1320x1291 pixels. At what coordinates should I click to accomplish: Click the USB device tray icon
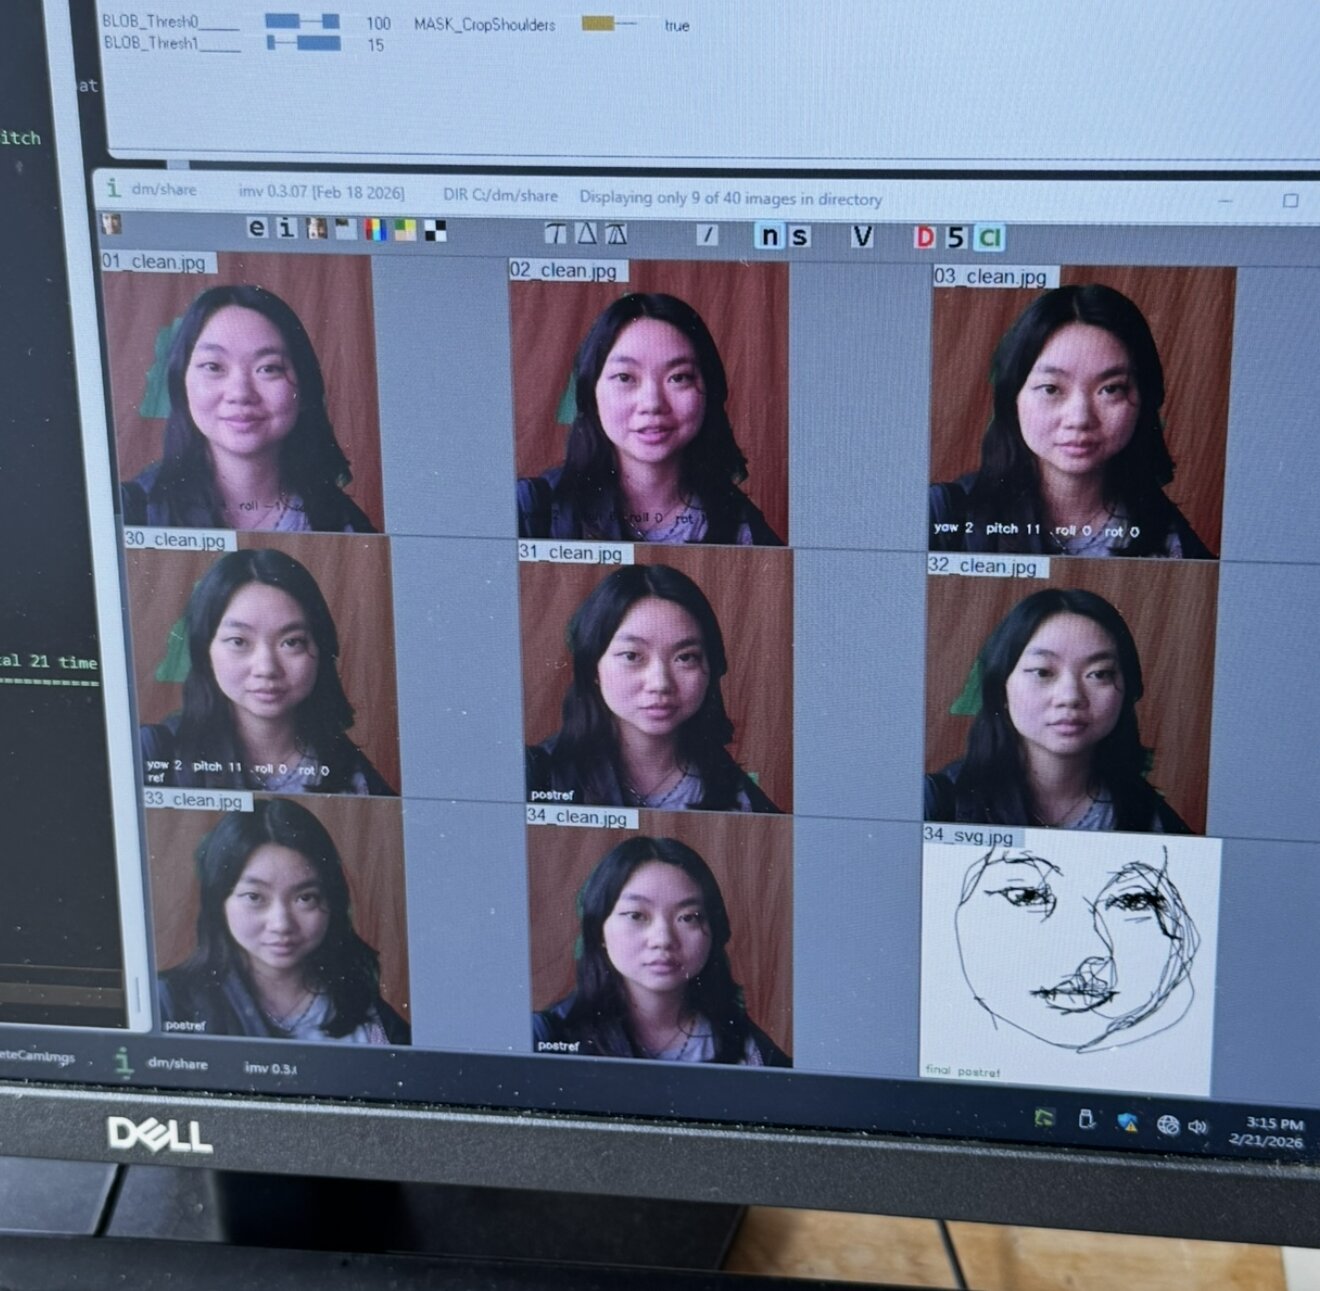coord(1087,1119)
